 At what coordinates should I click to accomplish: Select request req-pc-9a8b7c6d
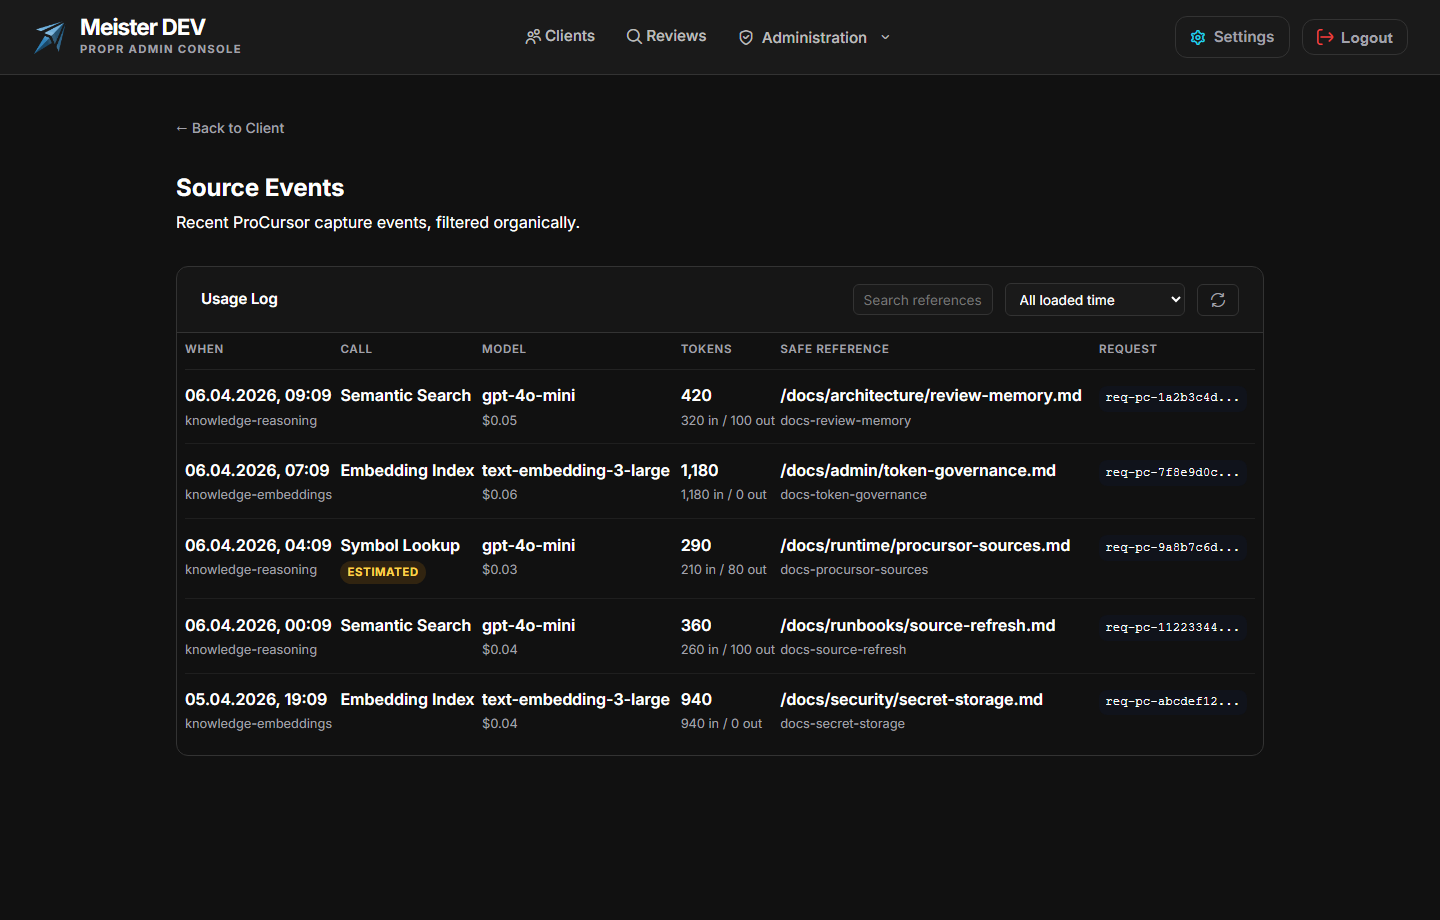pos(1172,547)
